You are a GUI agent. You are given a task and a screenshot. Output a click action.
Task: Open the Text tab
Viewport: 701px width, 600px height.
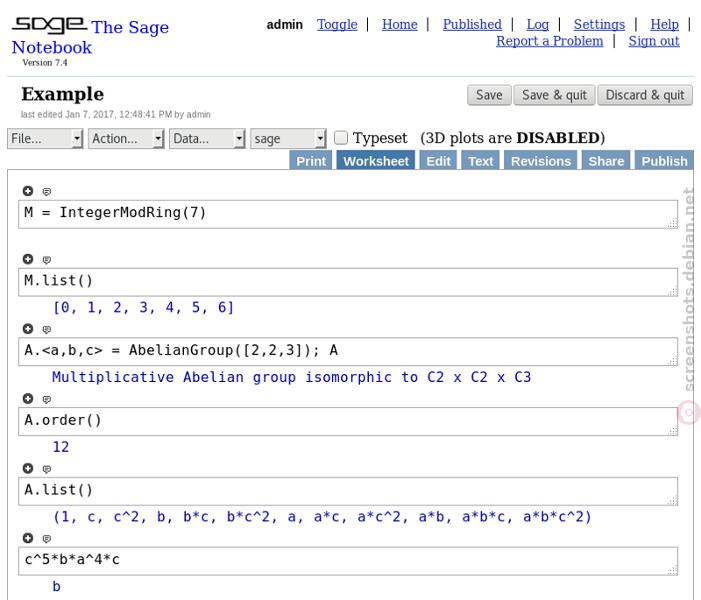pos(481,161)
